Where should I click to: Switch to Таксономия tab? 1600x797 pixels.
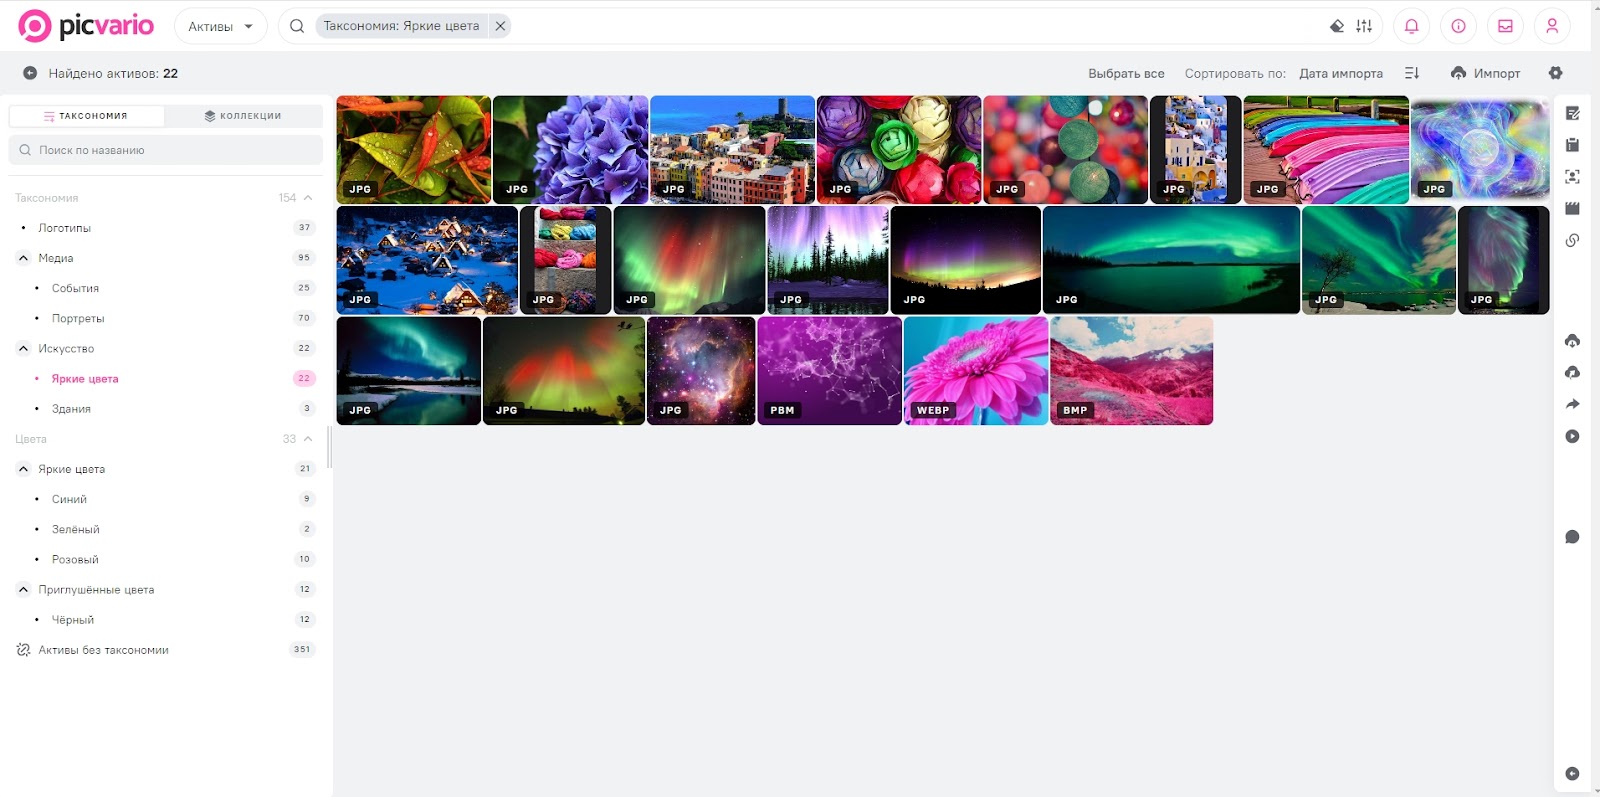(x=87, y=116)
